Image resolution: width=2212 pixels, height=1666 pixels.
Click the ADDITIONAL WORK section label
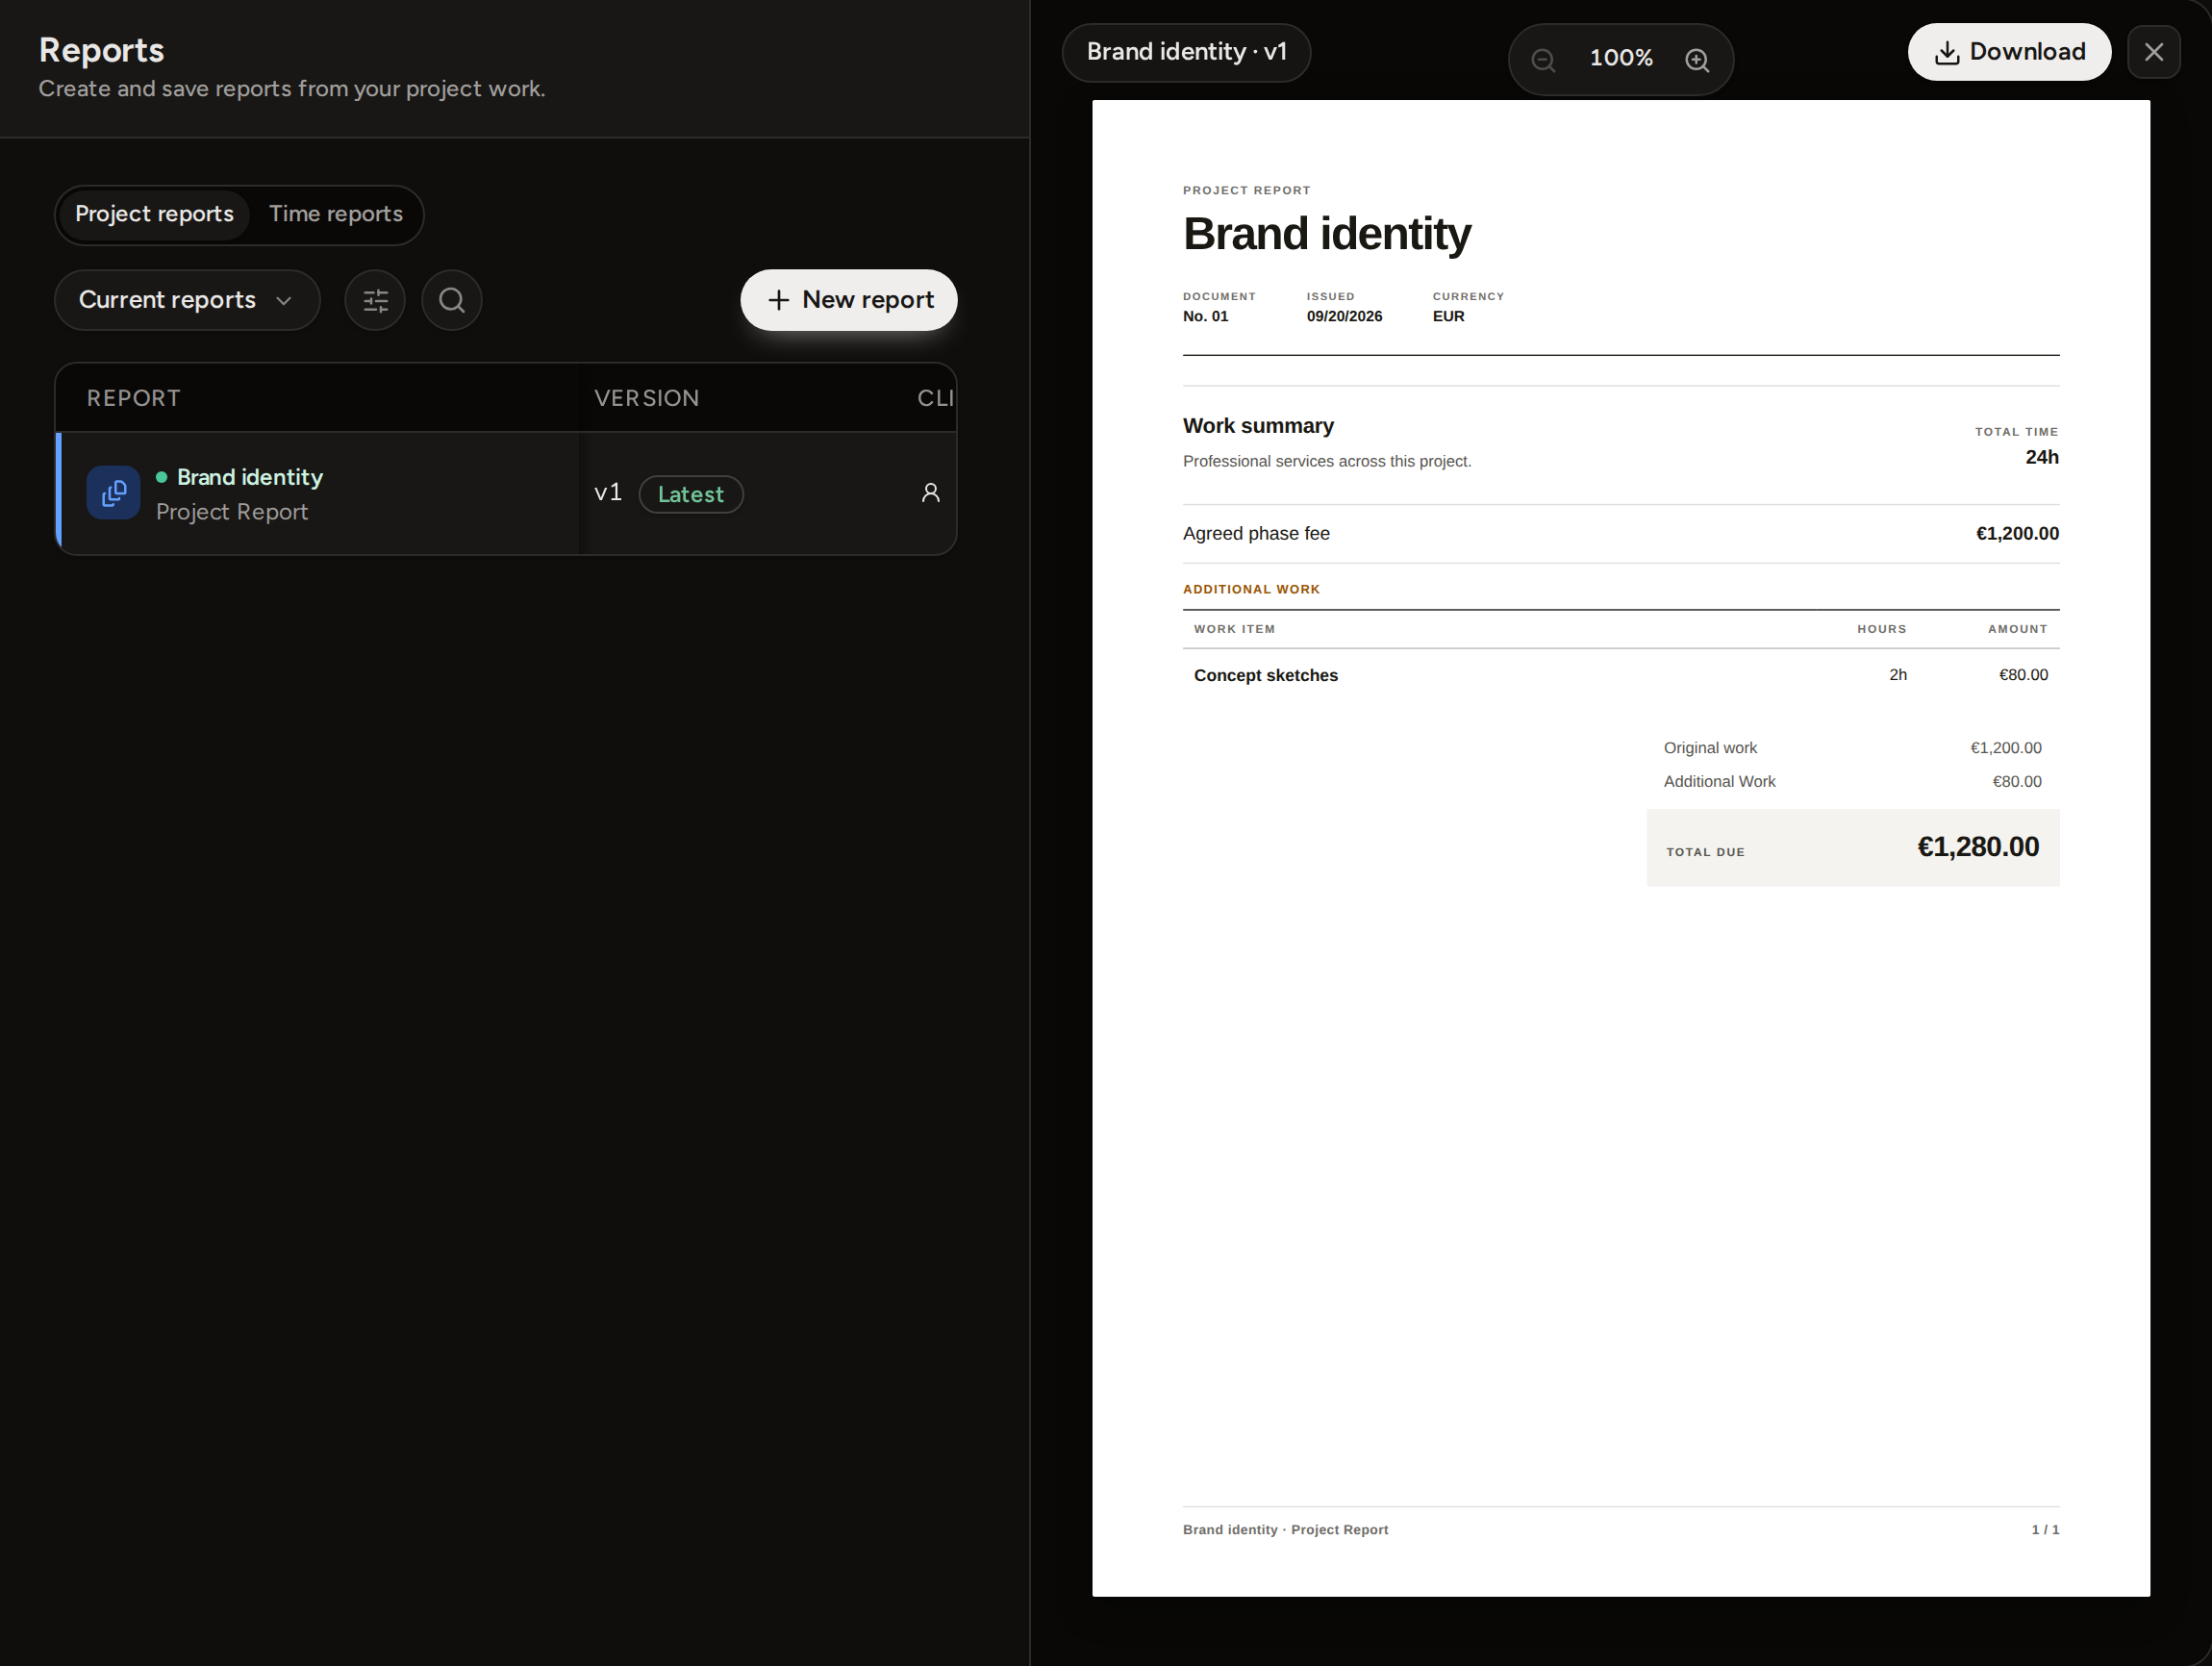tap(1251, 589)
